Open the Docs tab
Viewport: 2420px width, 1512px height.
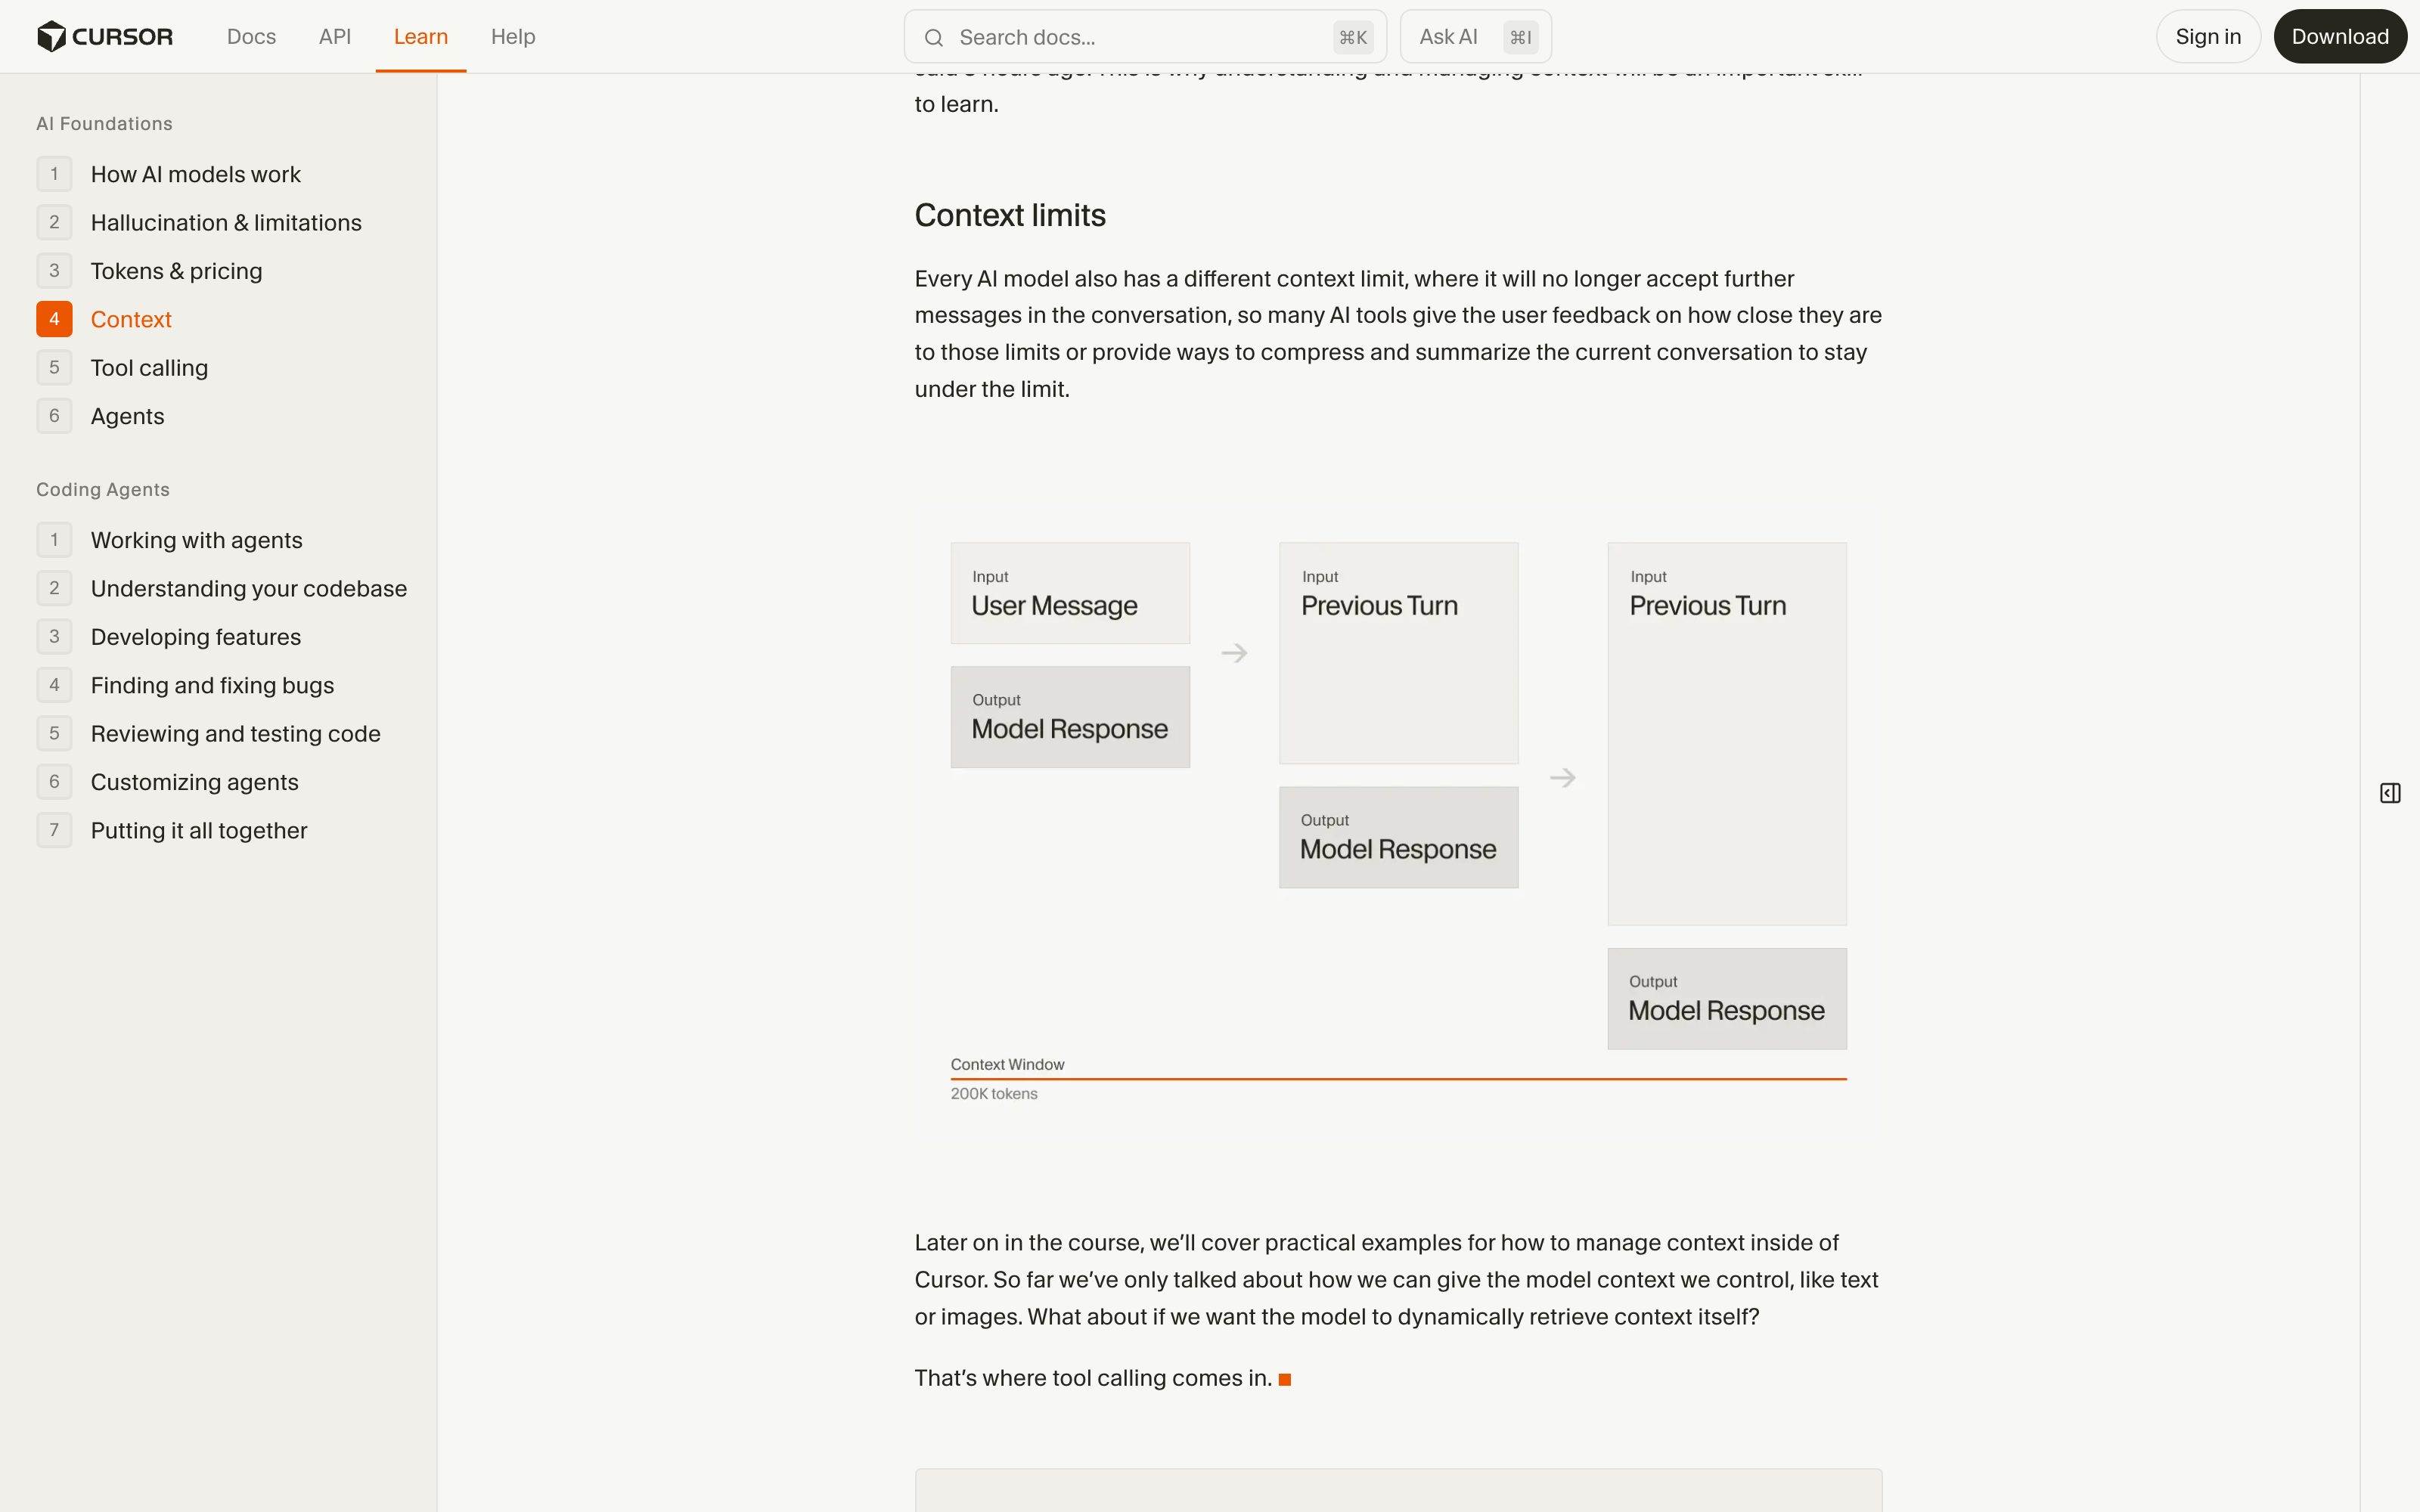coord(251,37)
